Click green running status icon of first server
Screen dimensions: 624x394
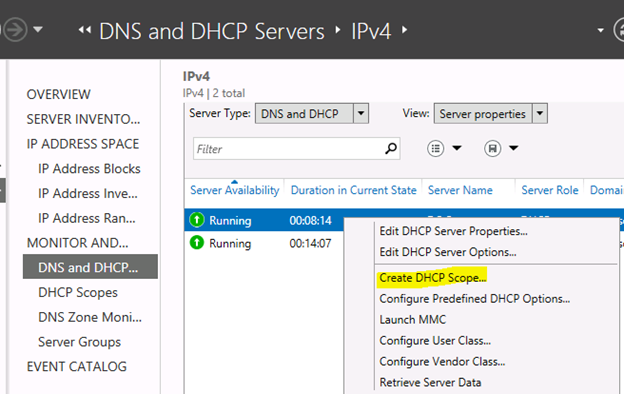197,220
